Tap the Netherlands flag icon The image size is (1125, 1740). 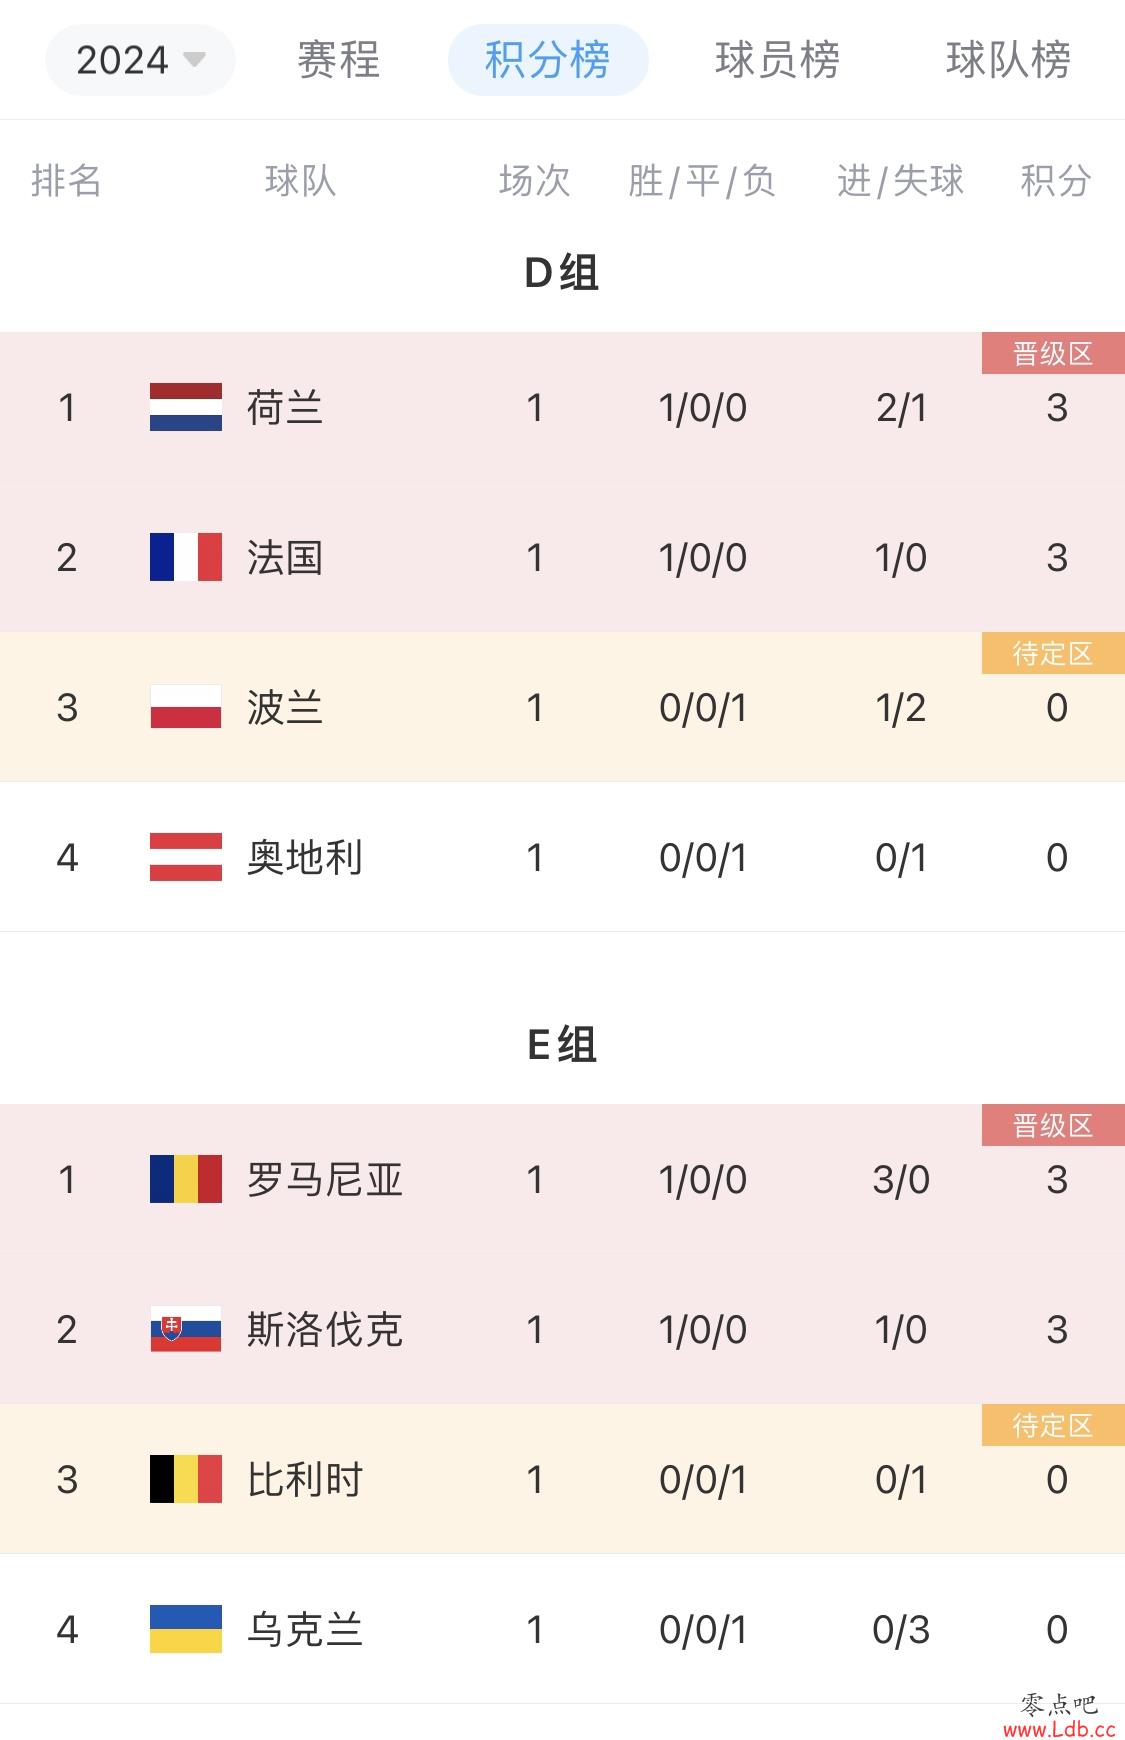click(x=186, y=407)
